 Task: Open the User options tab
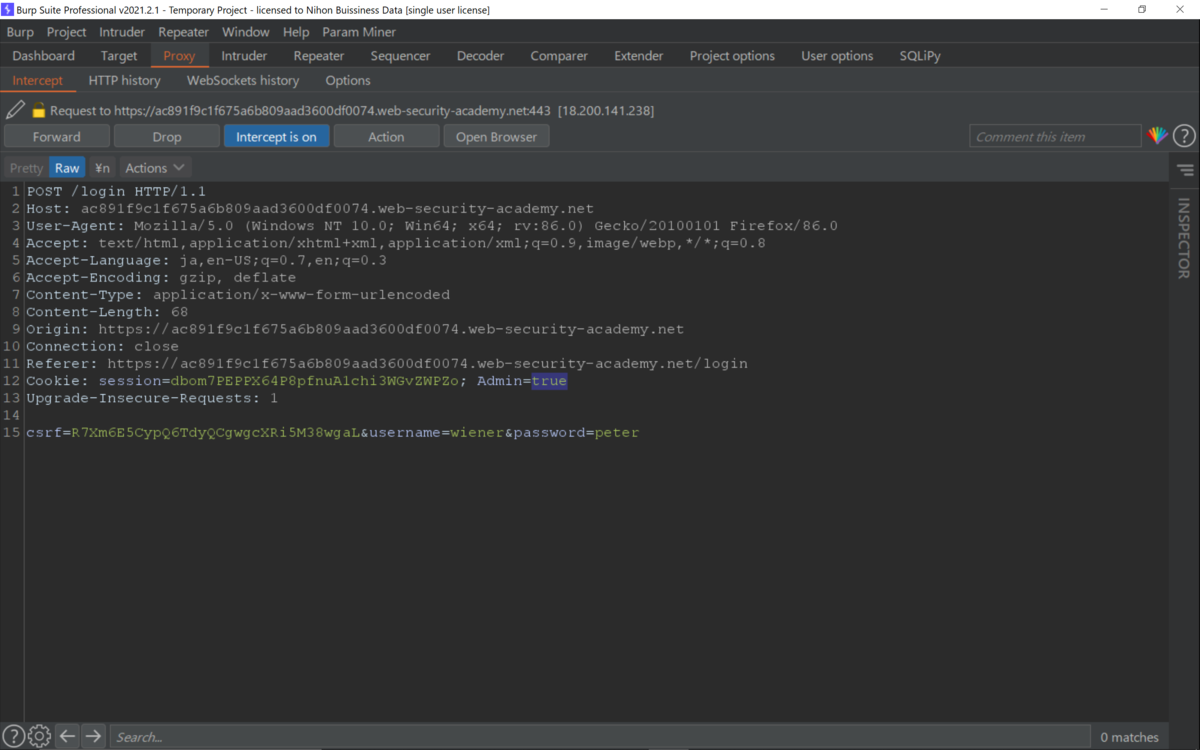pos(837,56)
